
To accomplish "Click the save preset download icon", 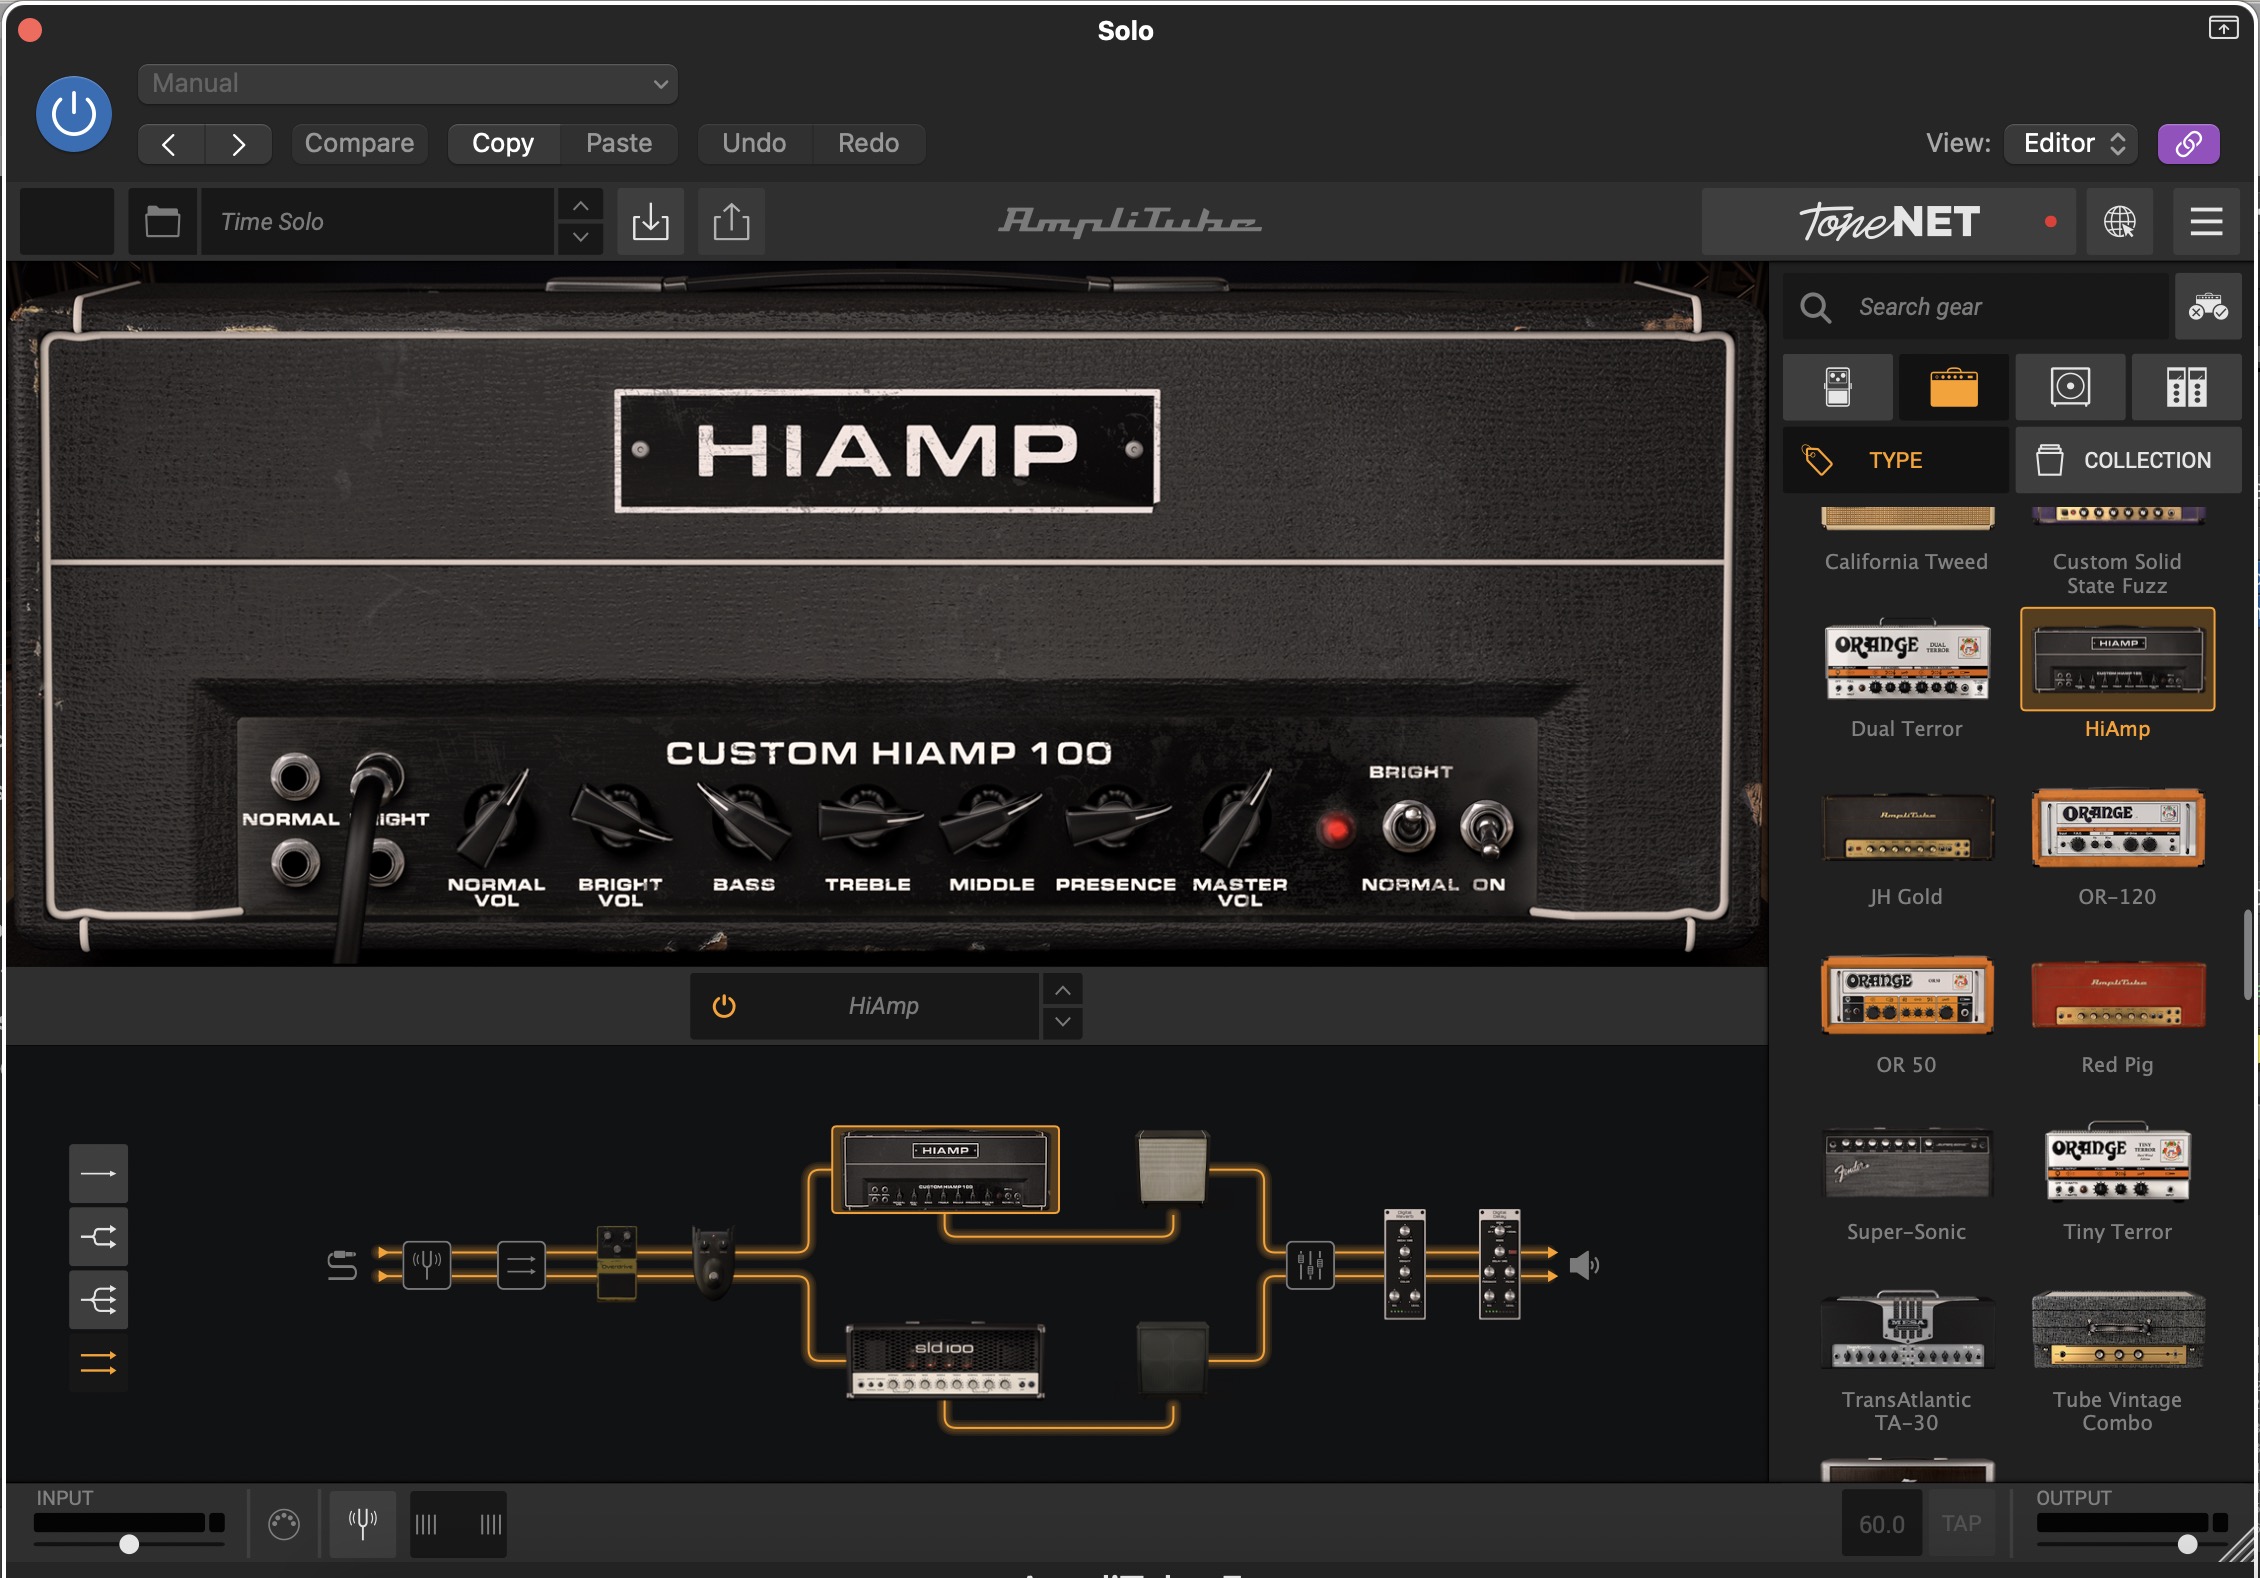I will tap(650, 221).
